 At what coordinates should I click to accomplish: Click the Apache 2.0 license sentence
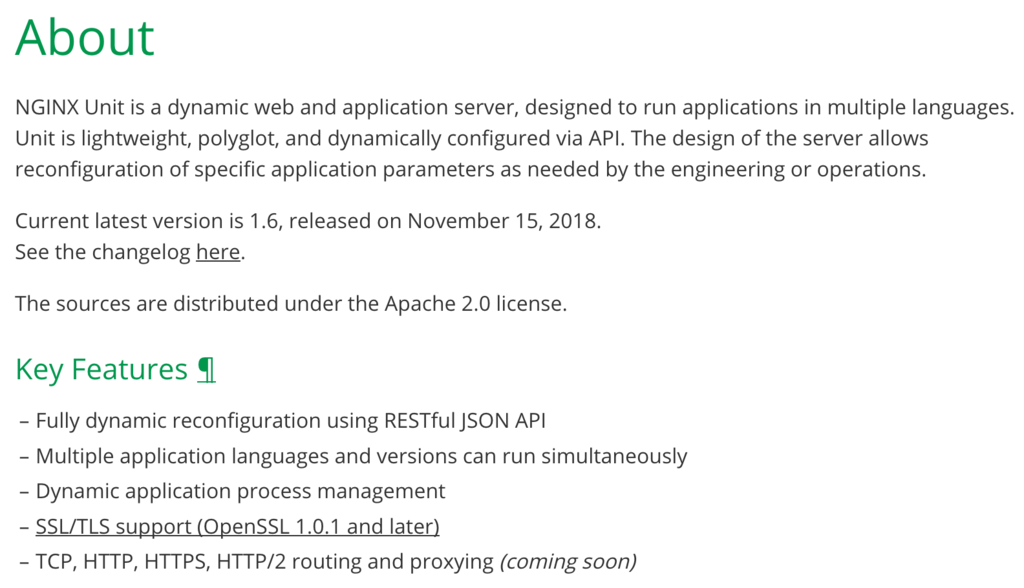coord(291,304)
